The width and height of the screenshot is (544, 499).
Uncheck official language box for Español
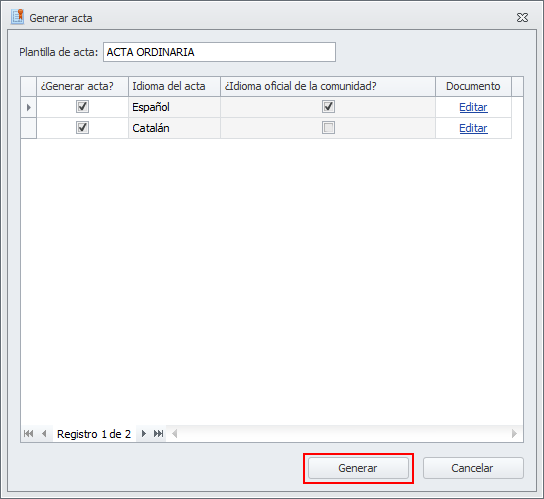pos(328,107)
